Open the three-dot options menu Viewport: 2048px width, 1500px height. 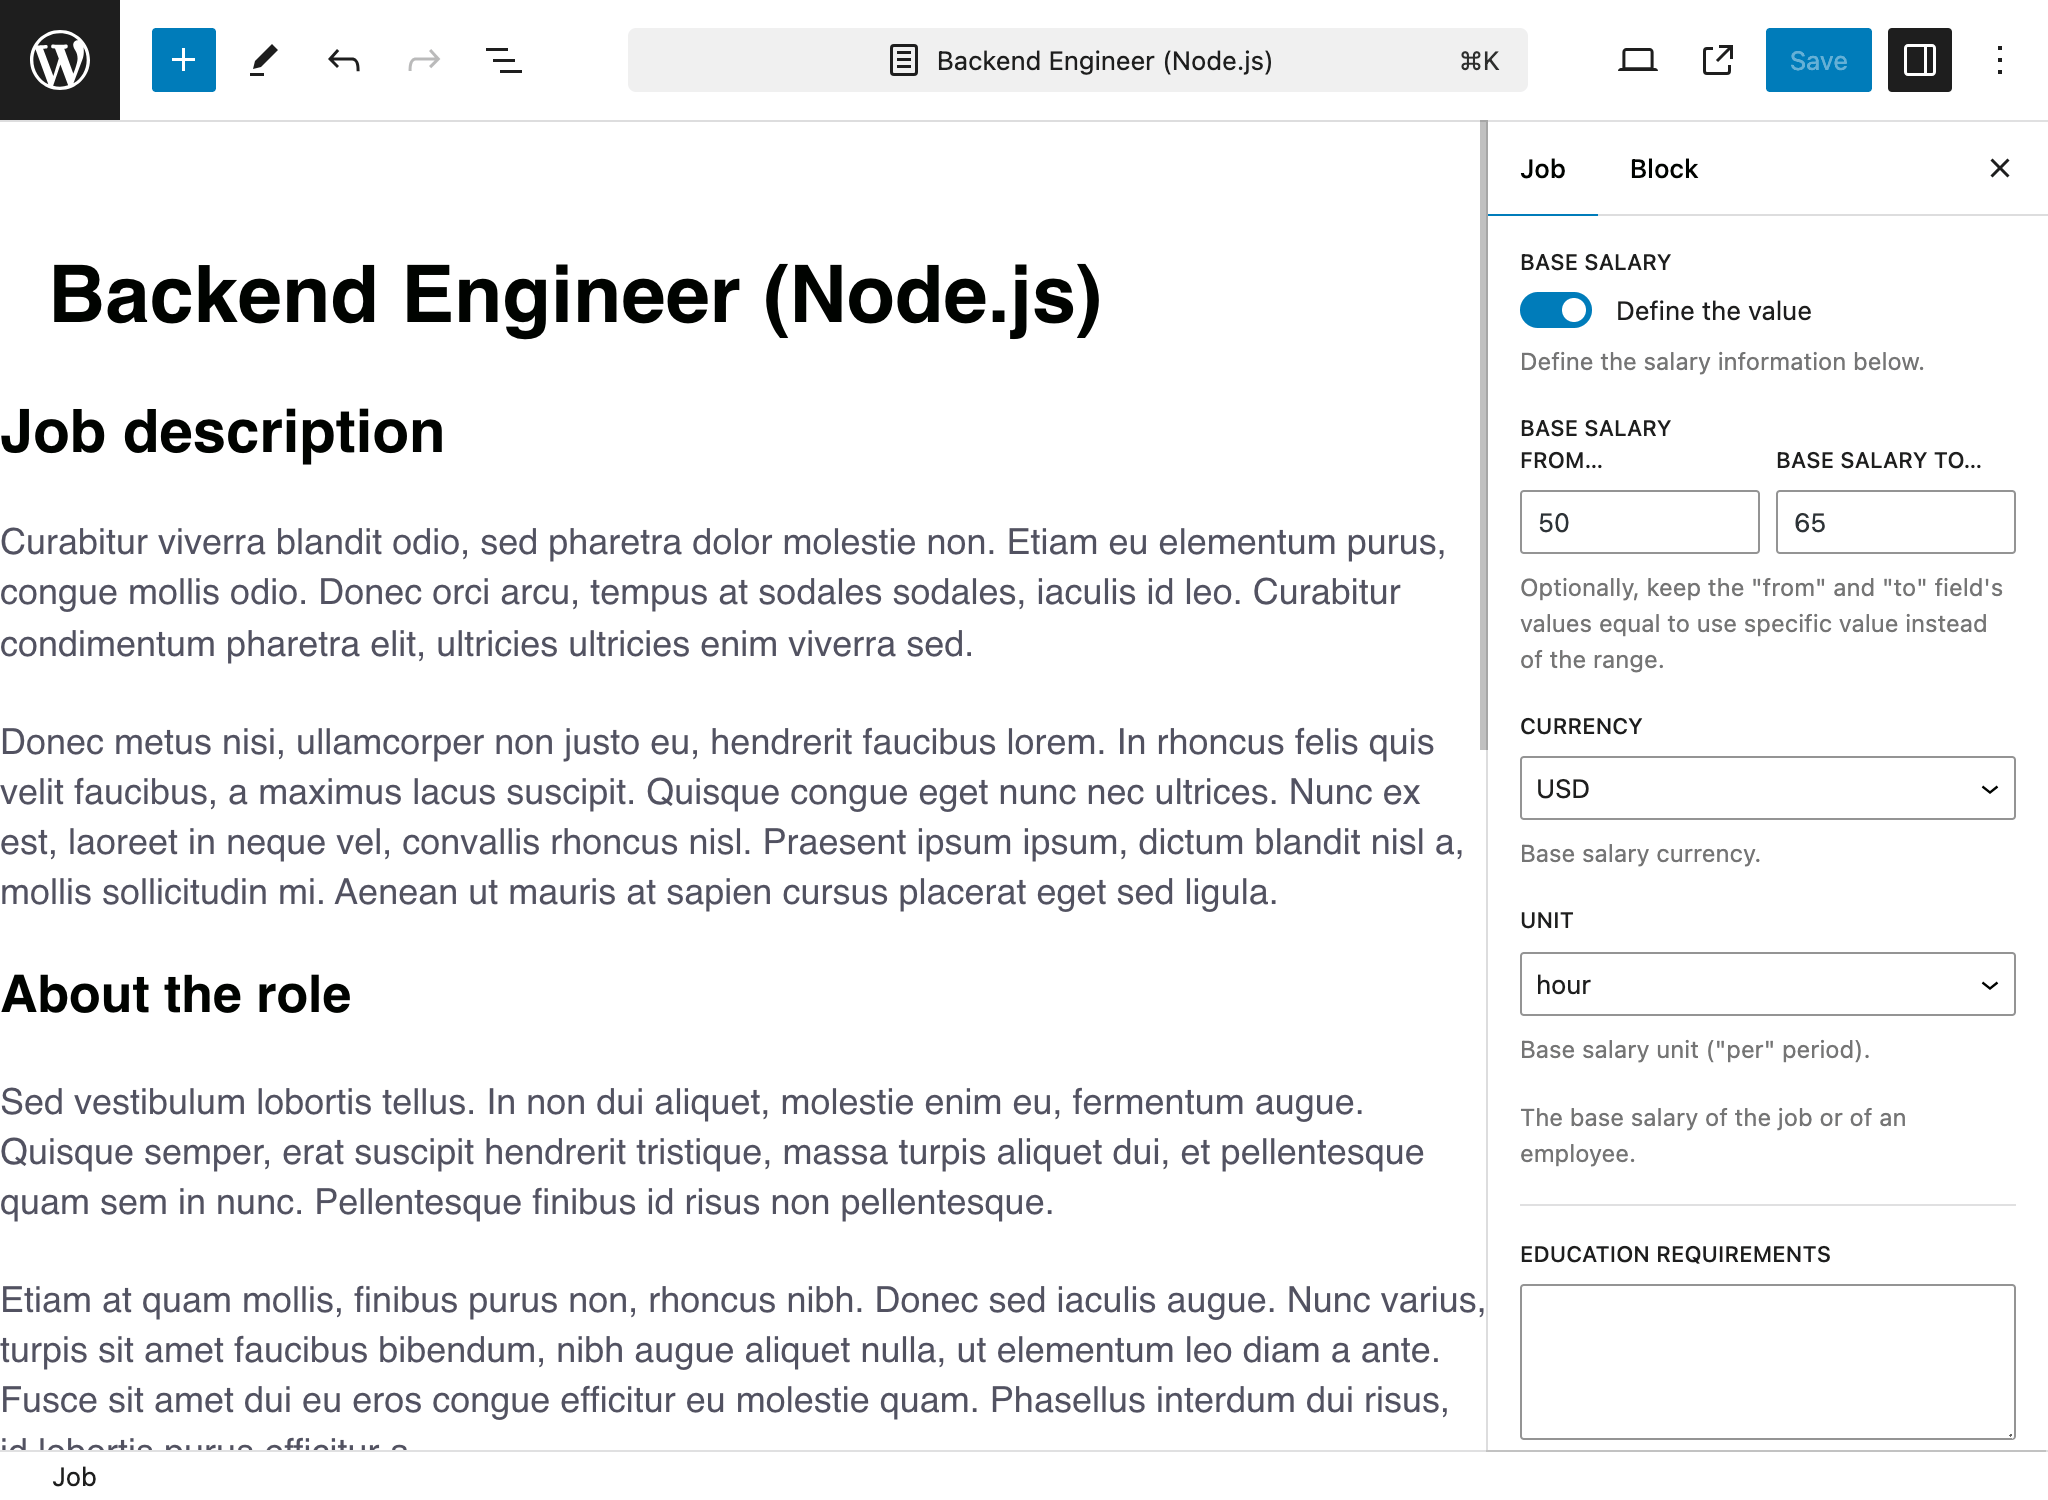coord(2000,60)
